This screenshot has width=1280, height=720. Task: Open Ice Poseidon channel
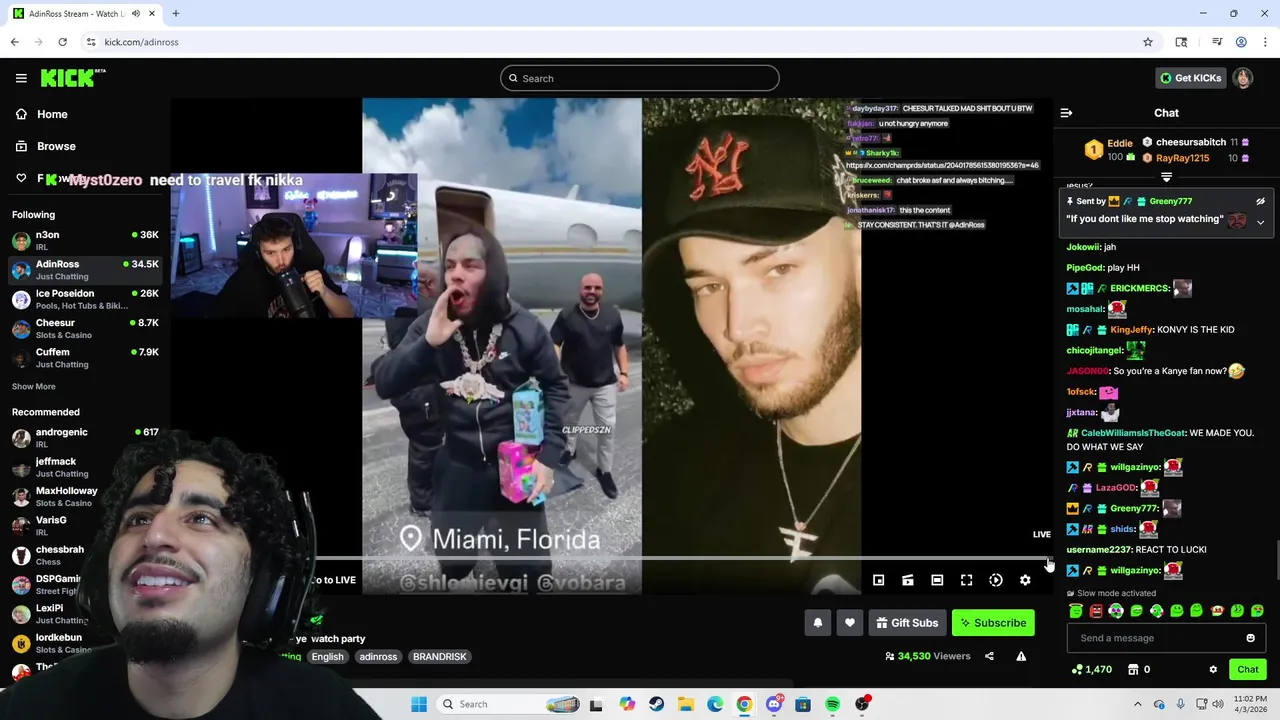85,299
